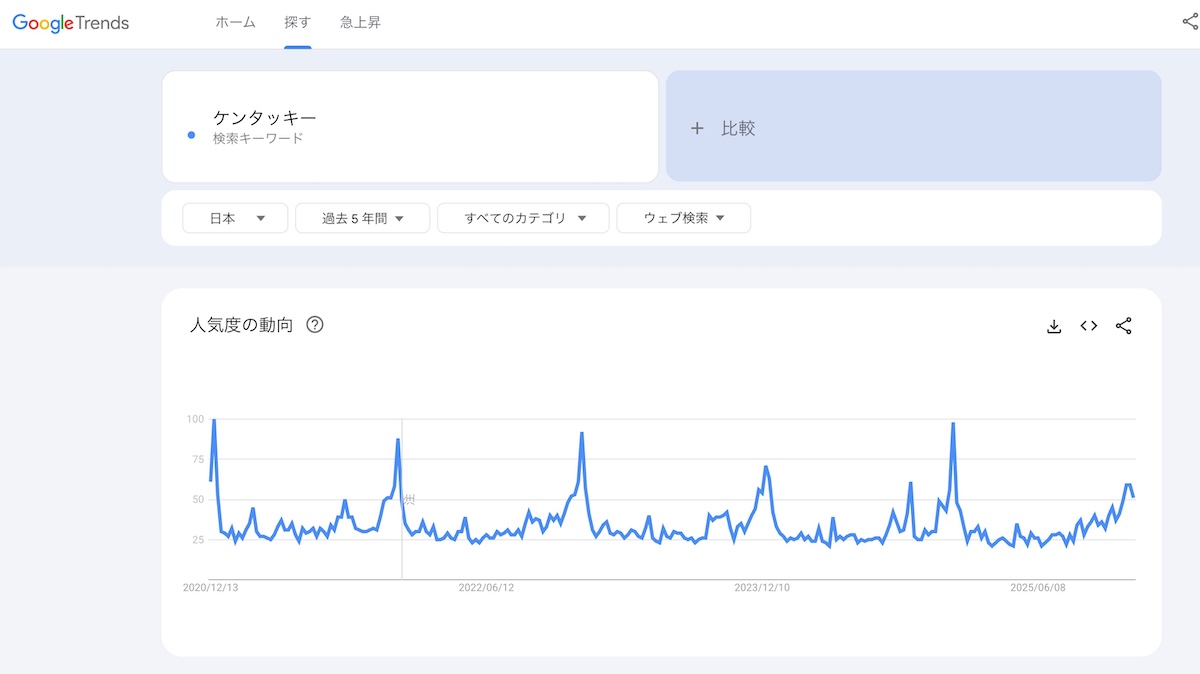Click blue dot beside ケンタッキー keyword
Viewport: 1200px width, 674px height.
click(x=191, y=135)
